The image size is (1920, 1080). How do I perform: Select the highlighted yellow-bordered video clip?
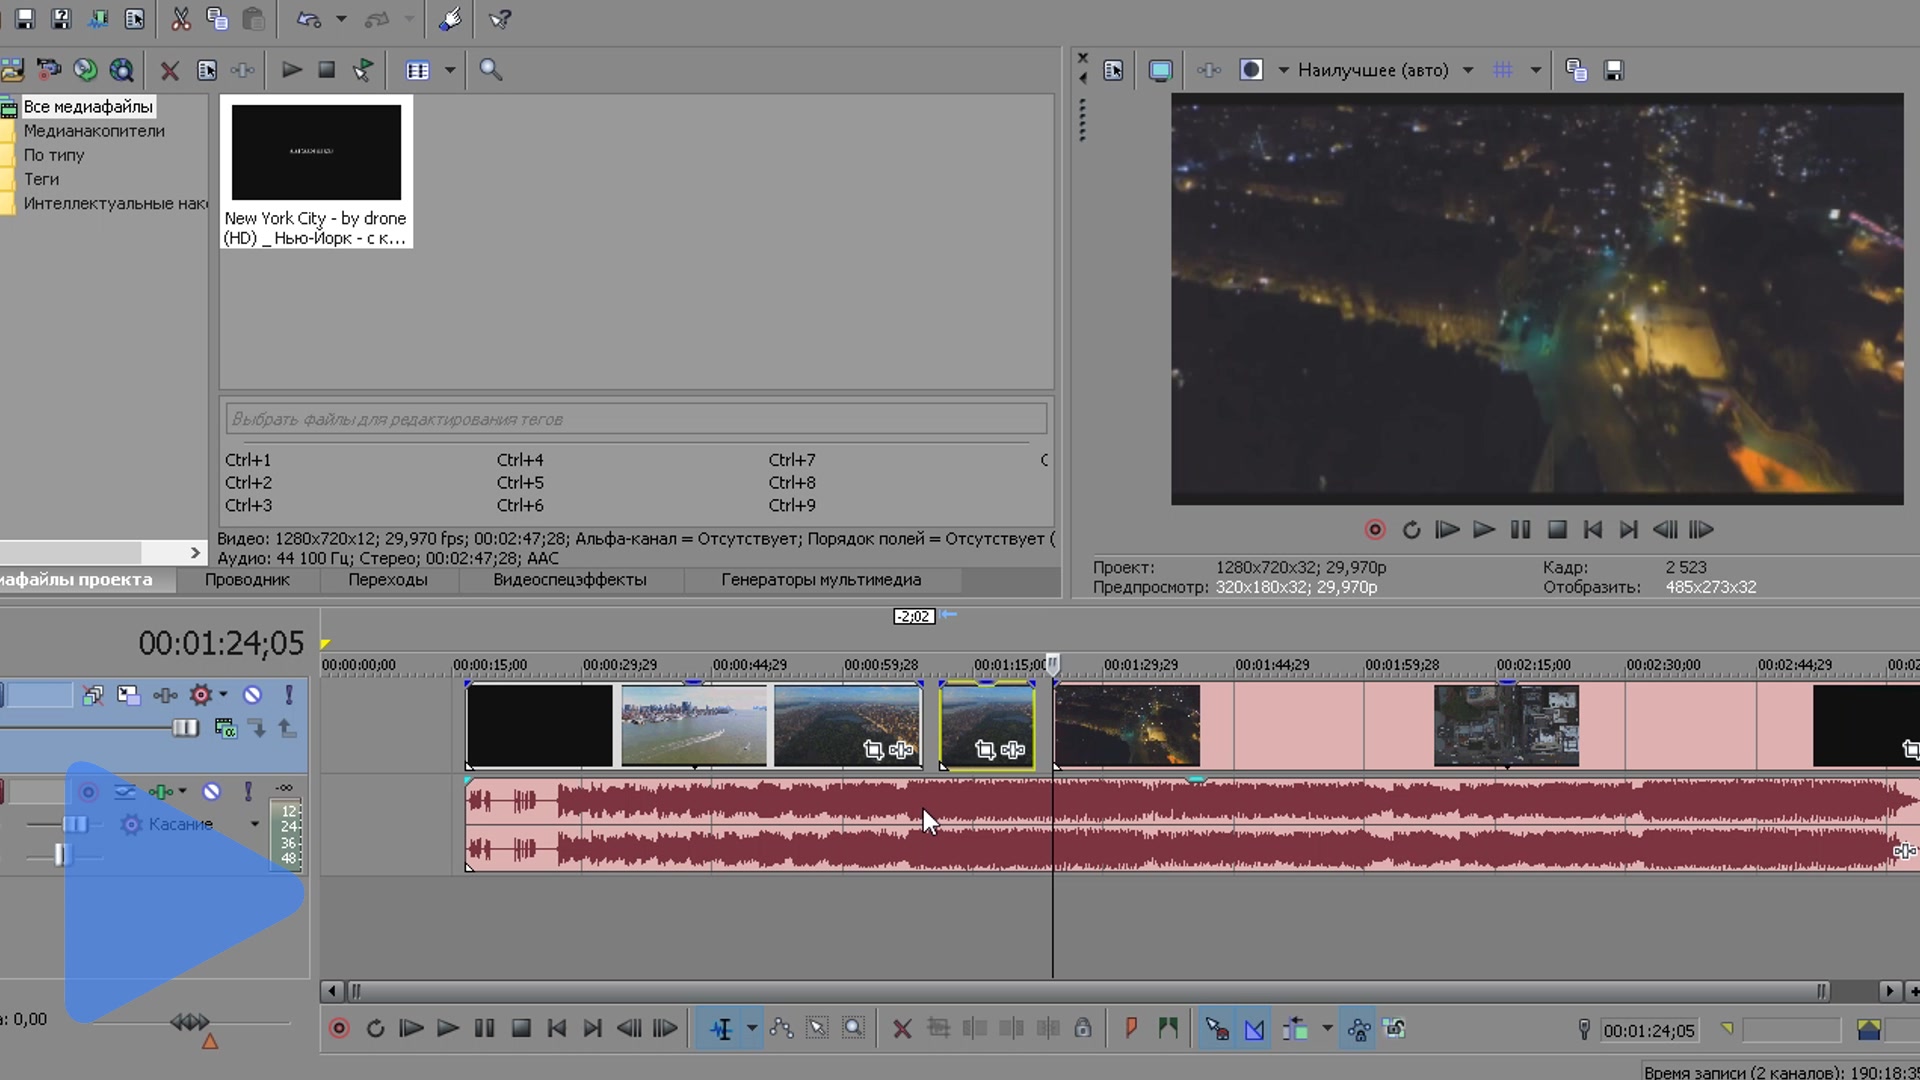(986, 725)
